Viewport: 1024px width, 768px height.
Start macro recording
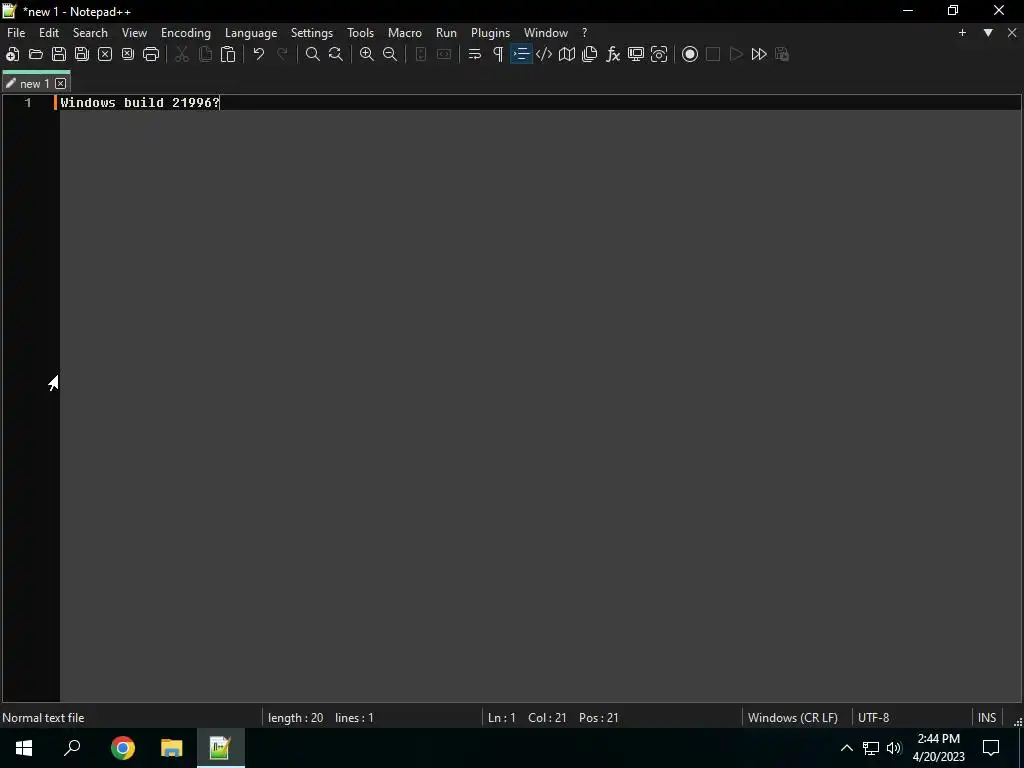690,54
